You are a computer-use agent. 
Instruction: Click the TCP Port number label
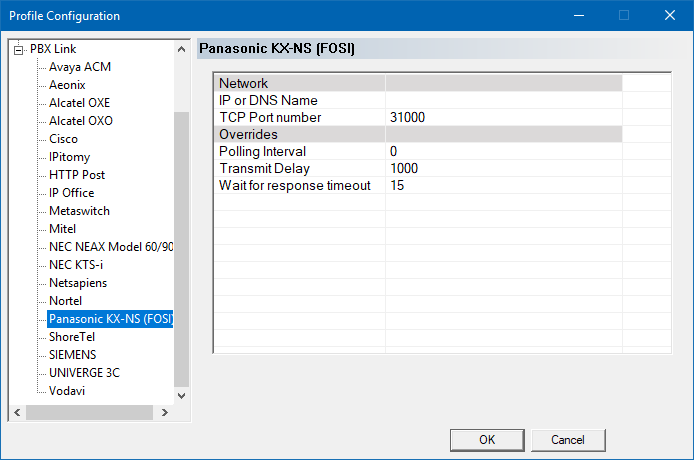point(270,117)
